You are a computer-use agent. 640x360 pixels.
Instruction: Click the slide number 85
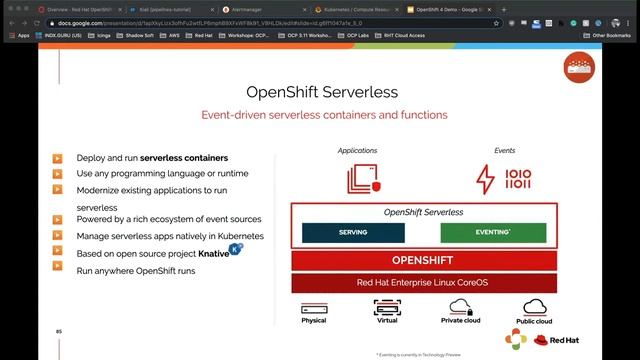click(x=59, y=331)
